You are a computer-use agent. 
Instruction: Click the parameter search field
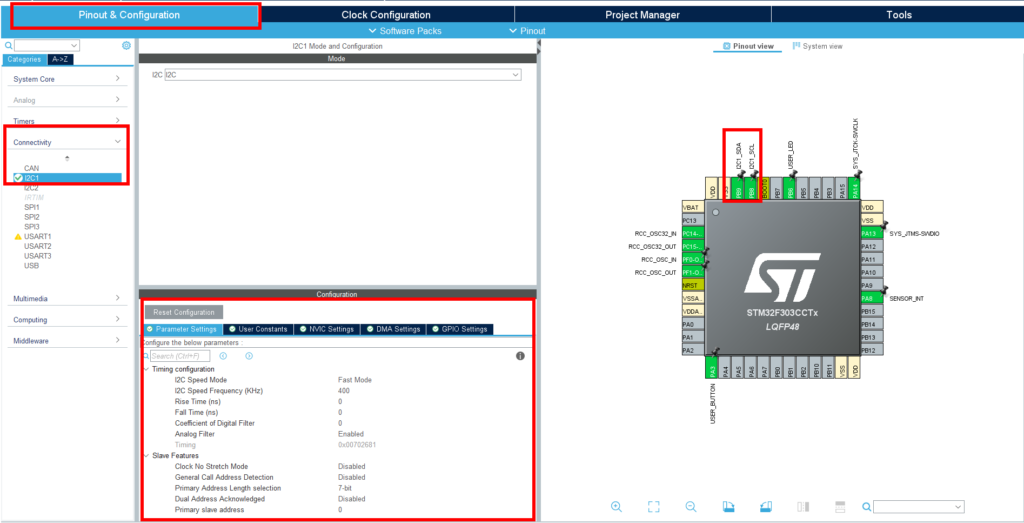tap(180, 356)
